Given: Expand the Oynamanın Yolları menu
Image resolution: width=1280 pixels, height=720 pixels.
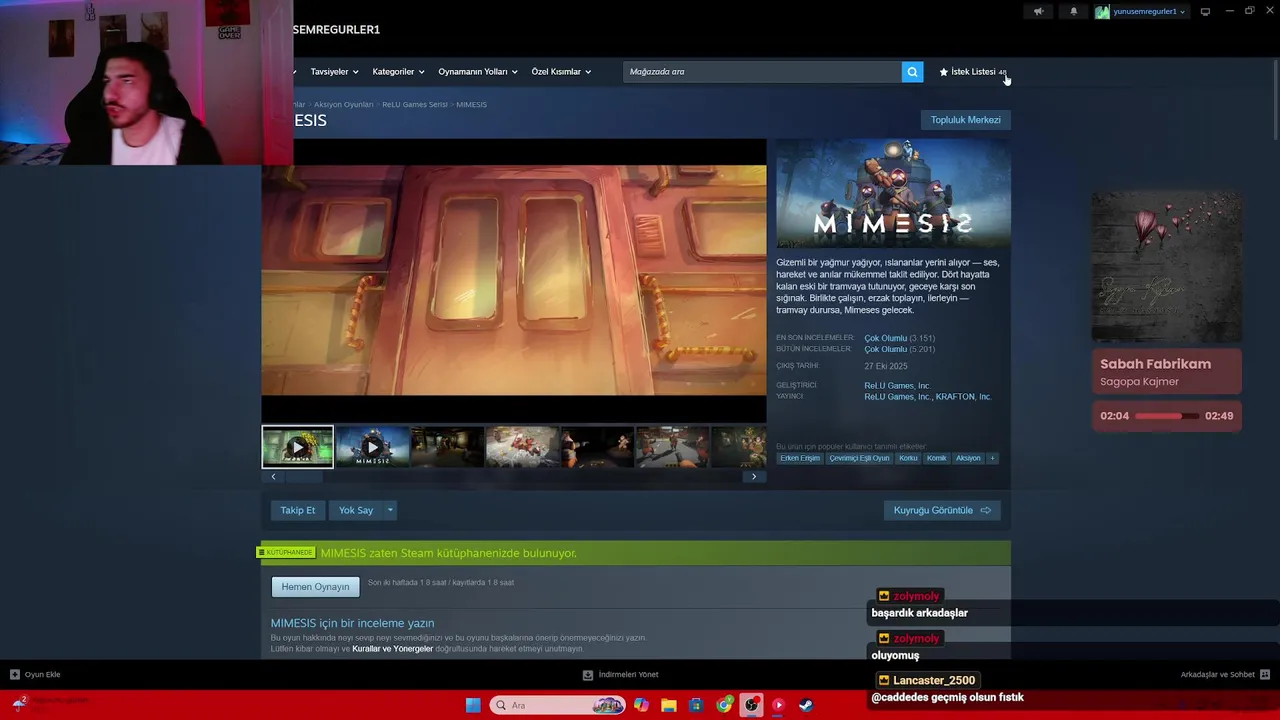Looking at the screenshot, I should coord(478,72).
